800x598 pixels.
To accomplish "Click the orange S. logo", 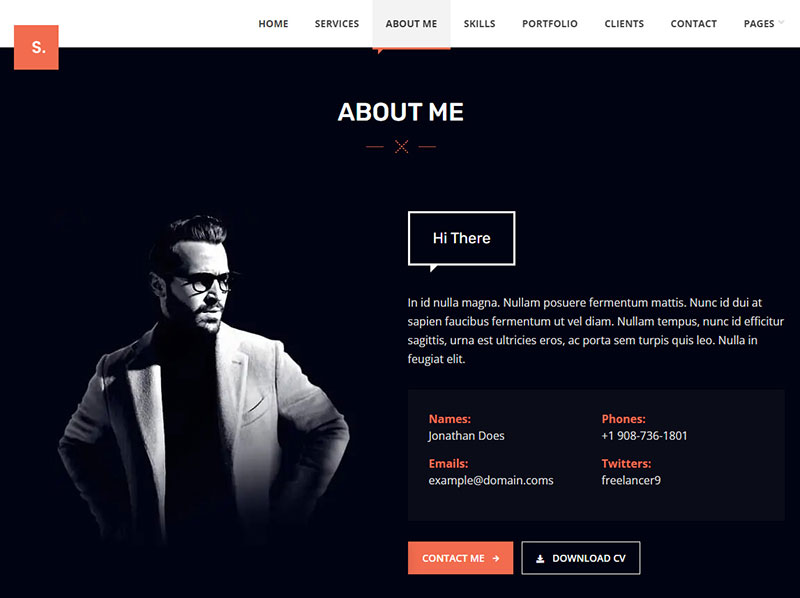I will [x=36, y=47].
